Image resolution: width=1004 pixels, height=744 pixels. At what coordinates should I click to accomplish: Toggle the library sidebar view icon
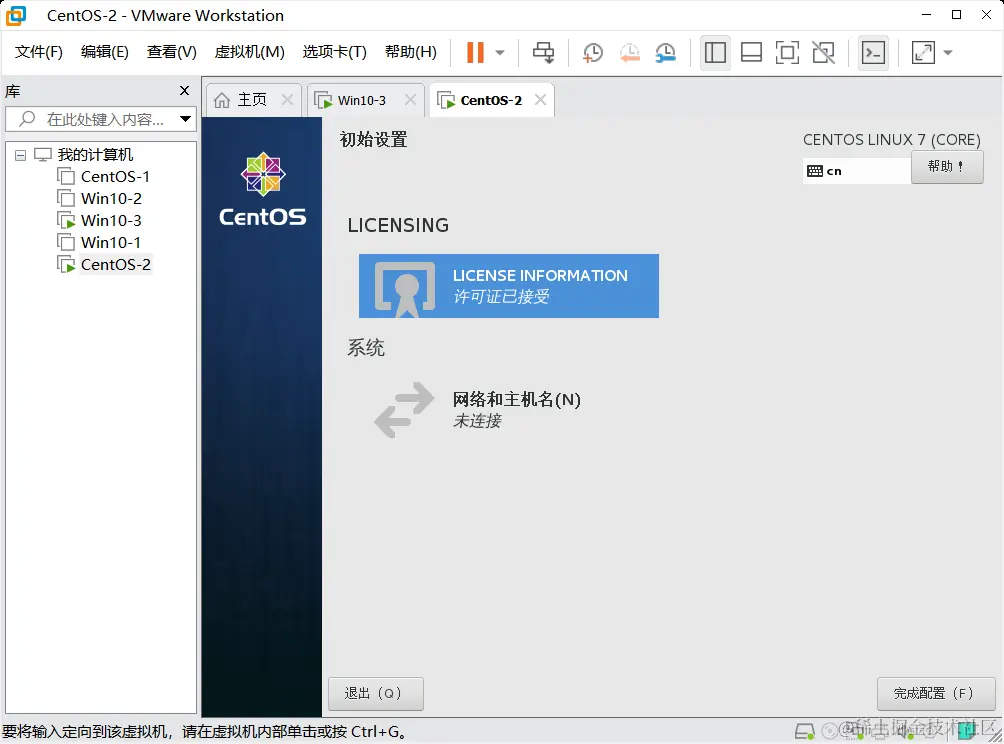715,53
